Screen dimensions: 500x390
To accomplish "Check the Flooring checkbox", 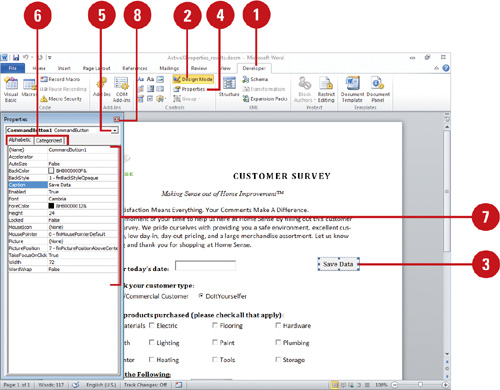I will (x=215, y=325).
